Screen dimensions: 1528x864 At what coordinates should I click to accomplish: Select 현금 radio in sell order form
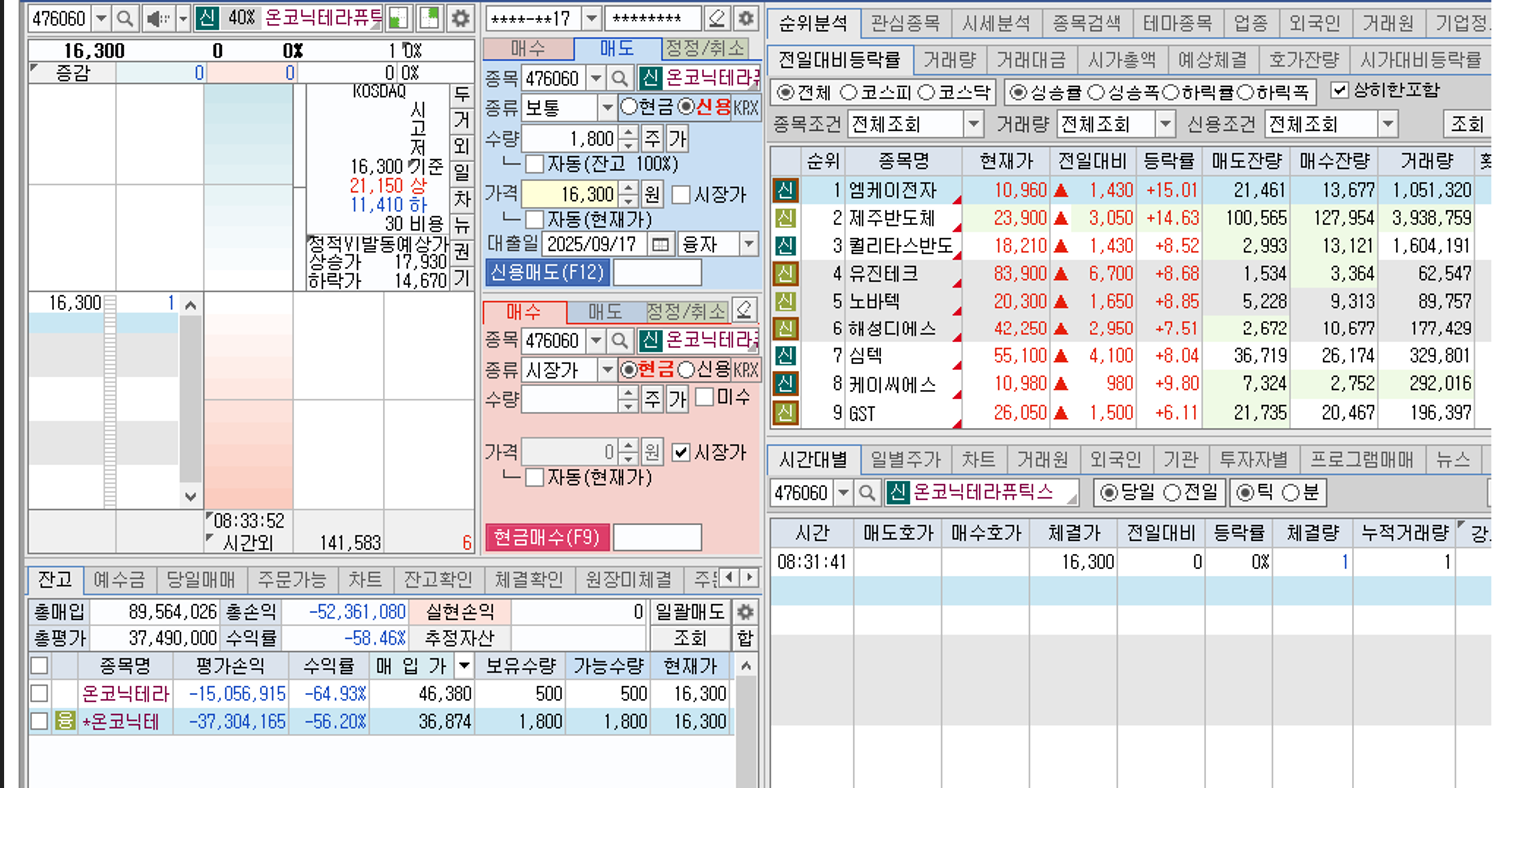pyautogui.click(x=629, y=107)
